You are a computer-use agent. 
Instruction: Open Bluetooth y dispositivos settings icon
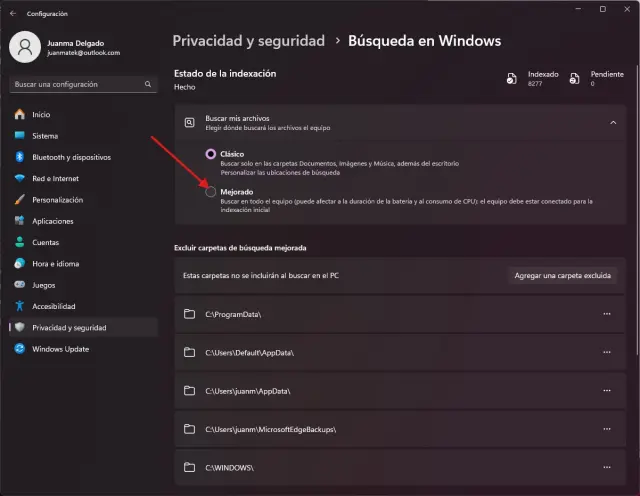(19, 157)
